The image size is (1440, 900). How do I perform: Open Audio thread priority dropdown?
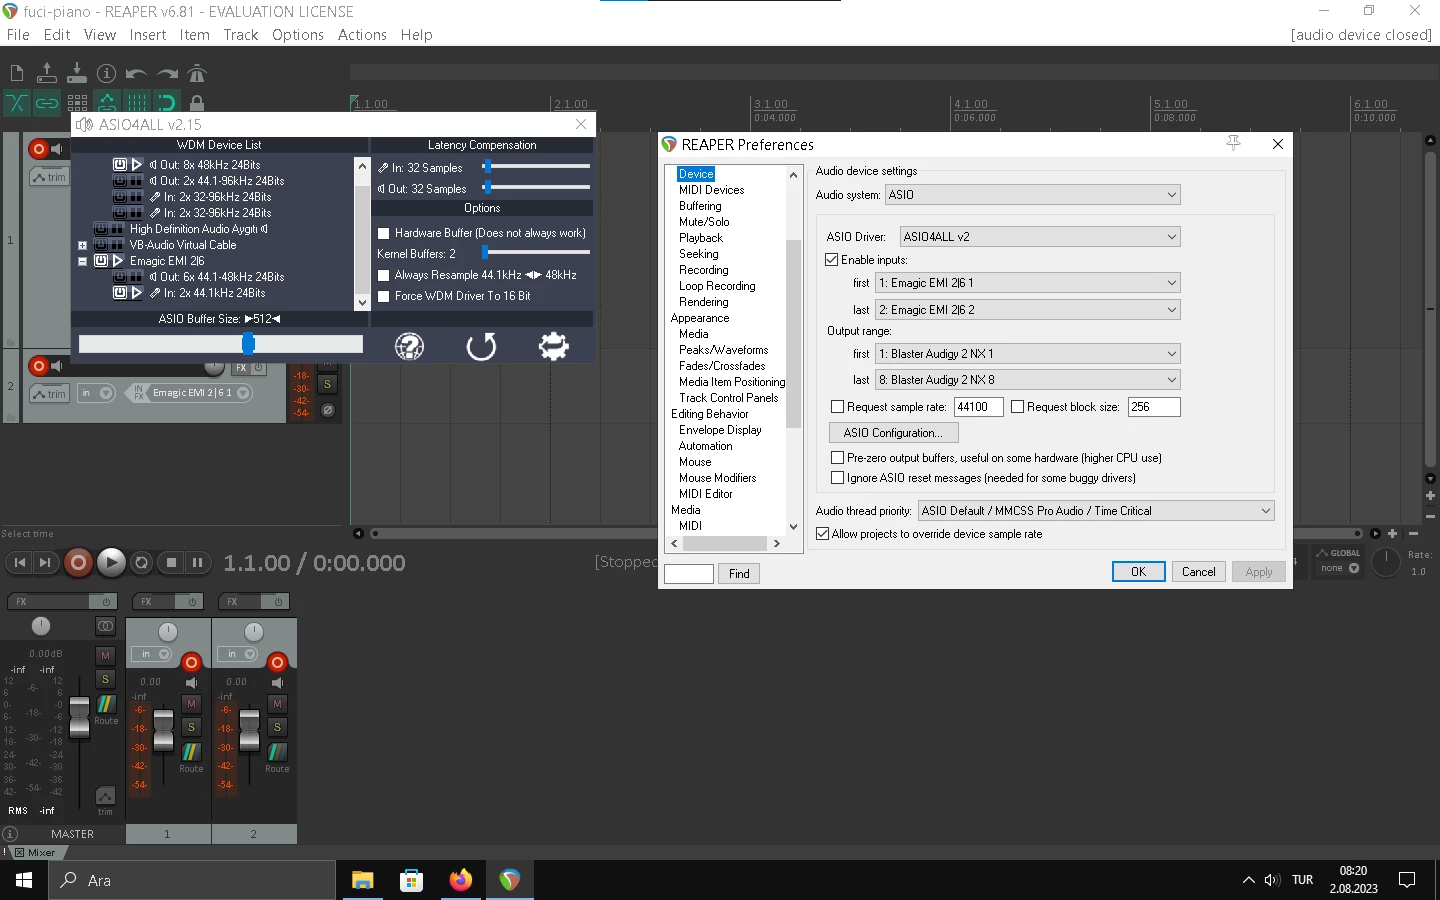click(x=1096, y=511)
